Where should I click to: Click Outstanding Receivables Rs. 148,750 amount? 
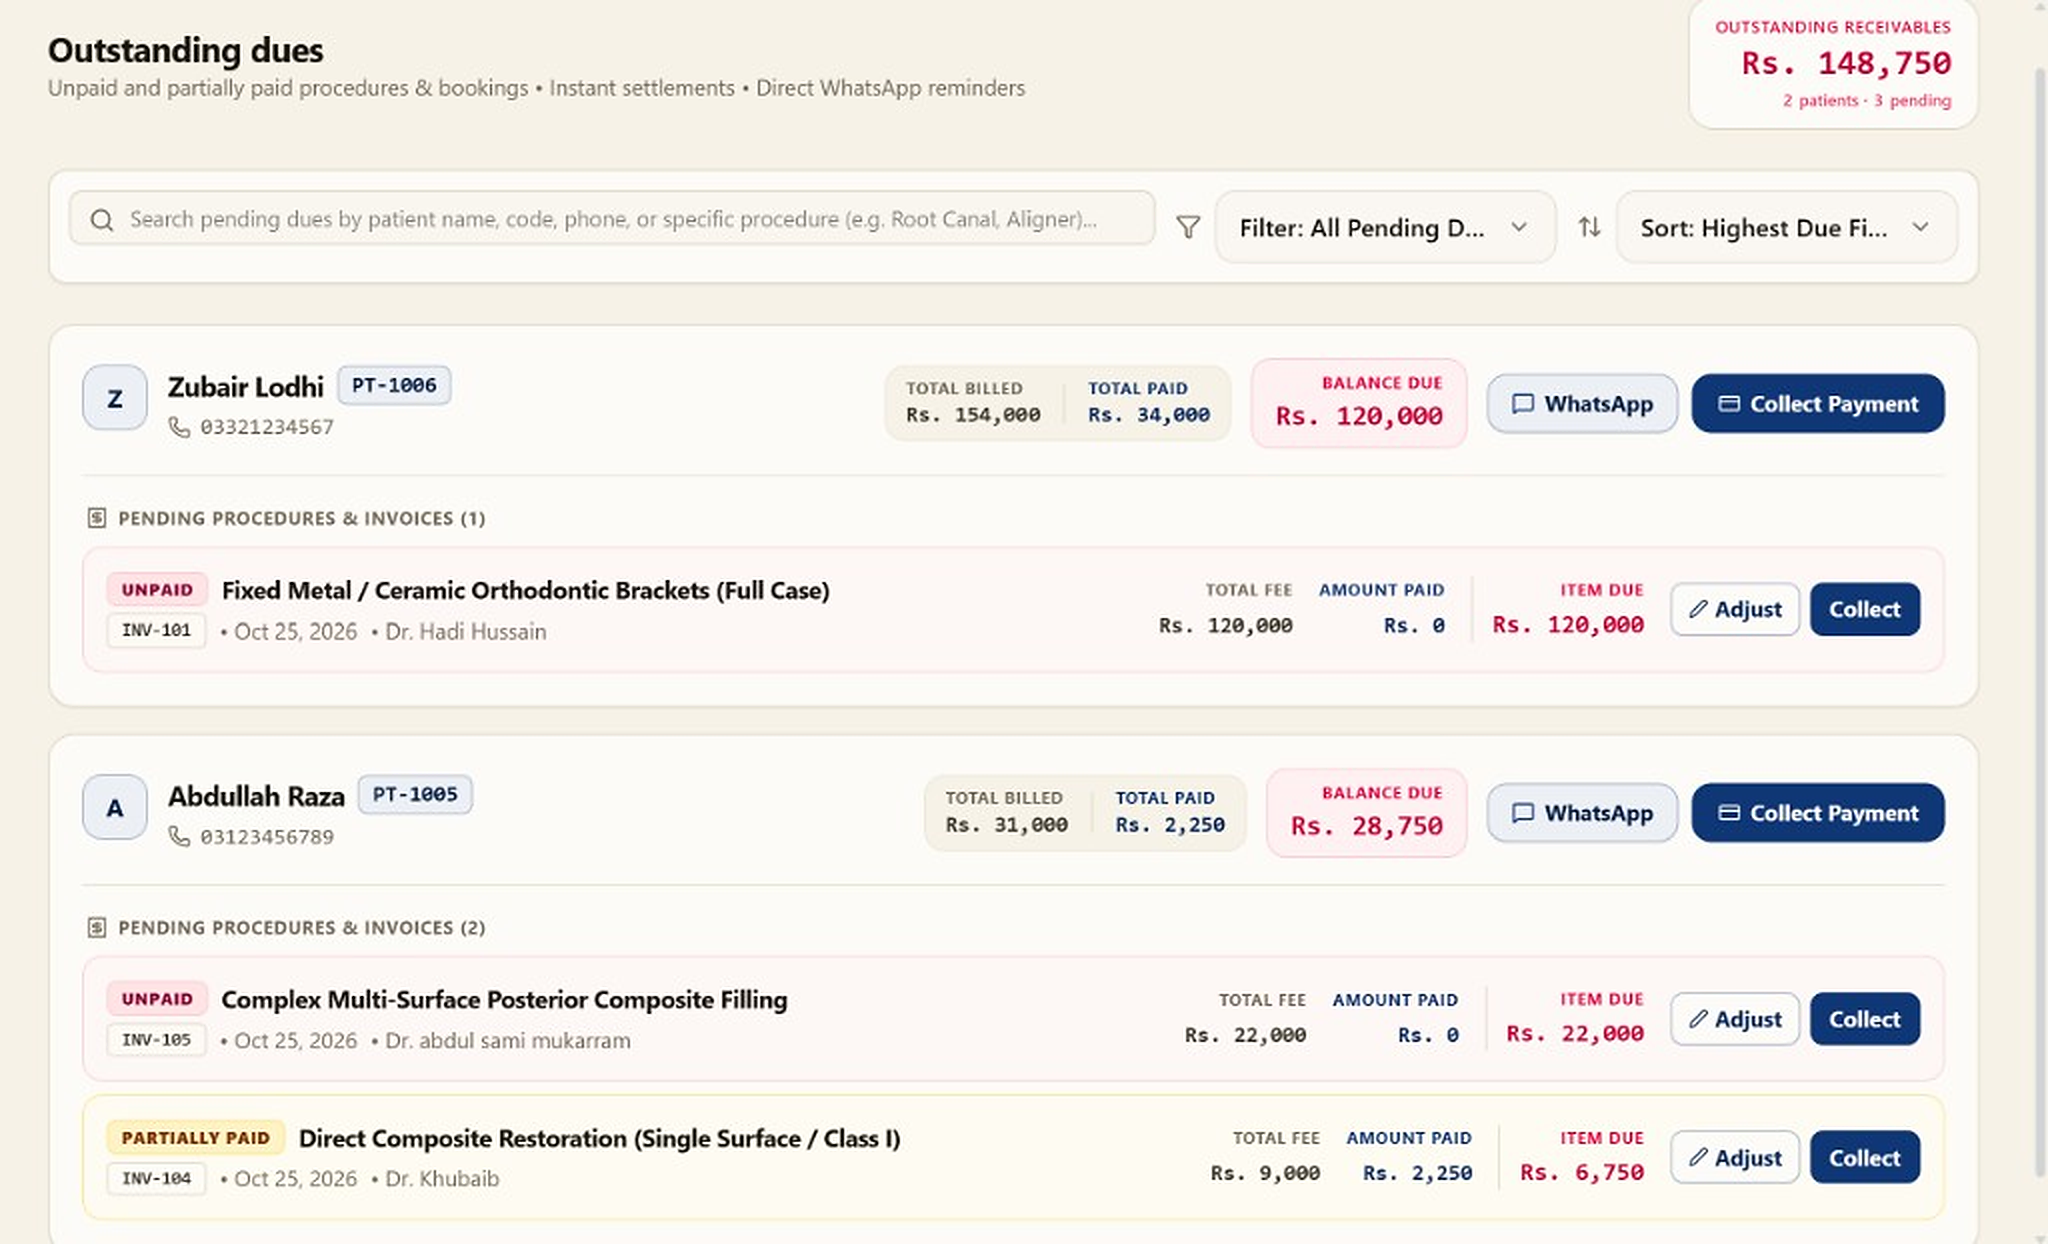[1846, 64]
